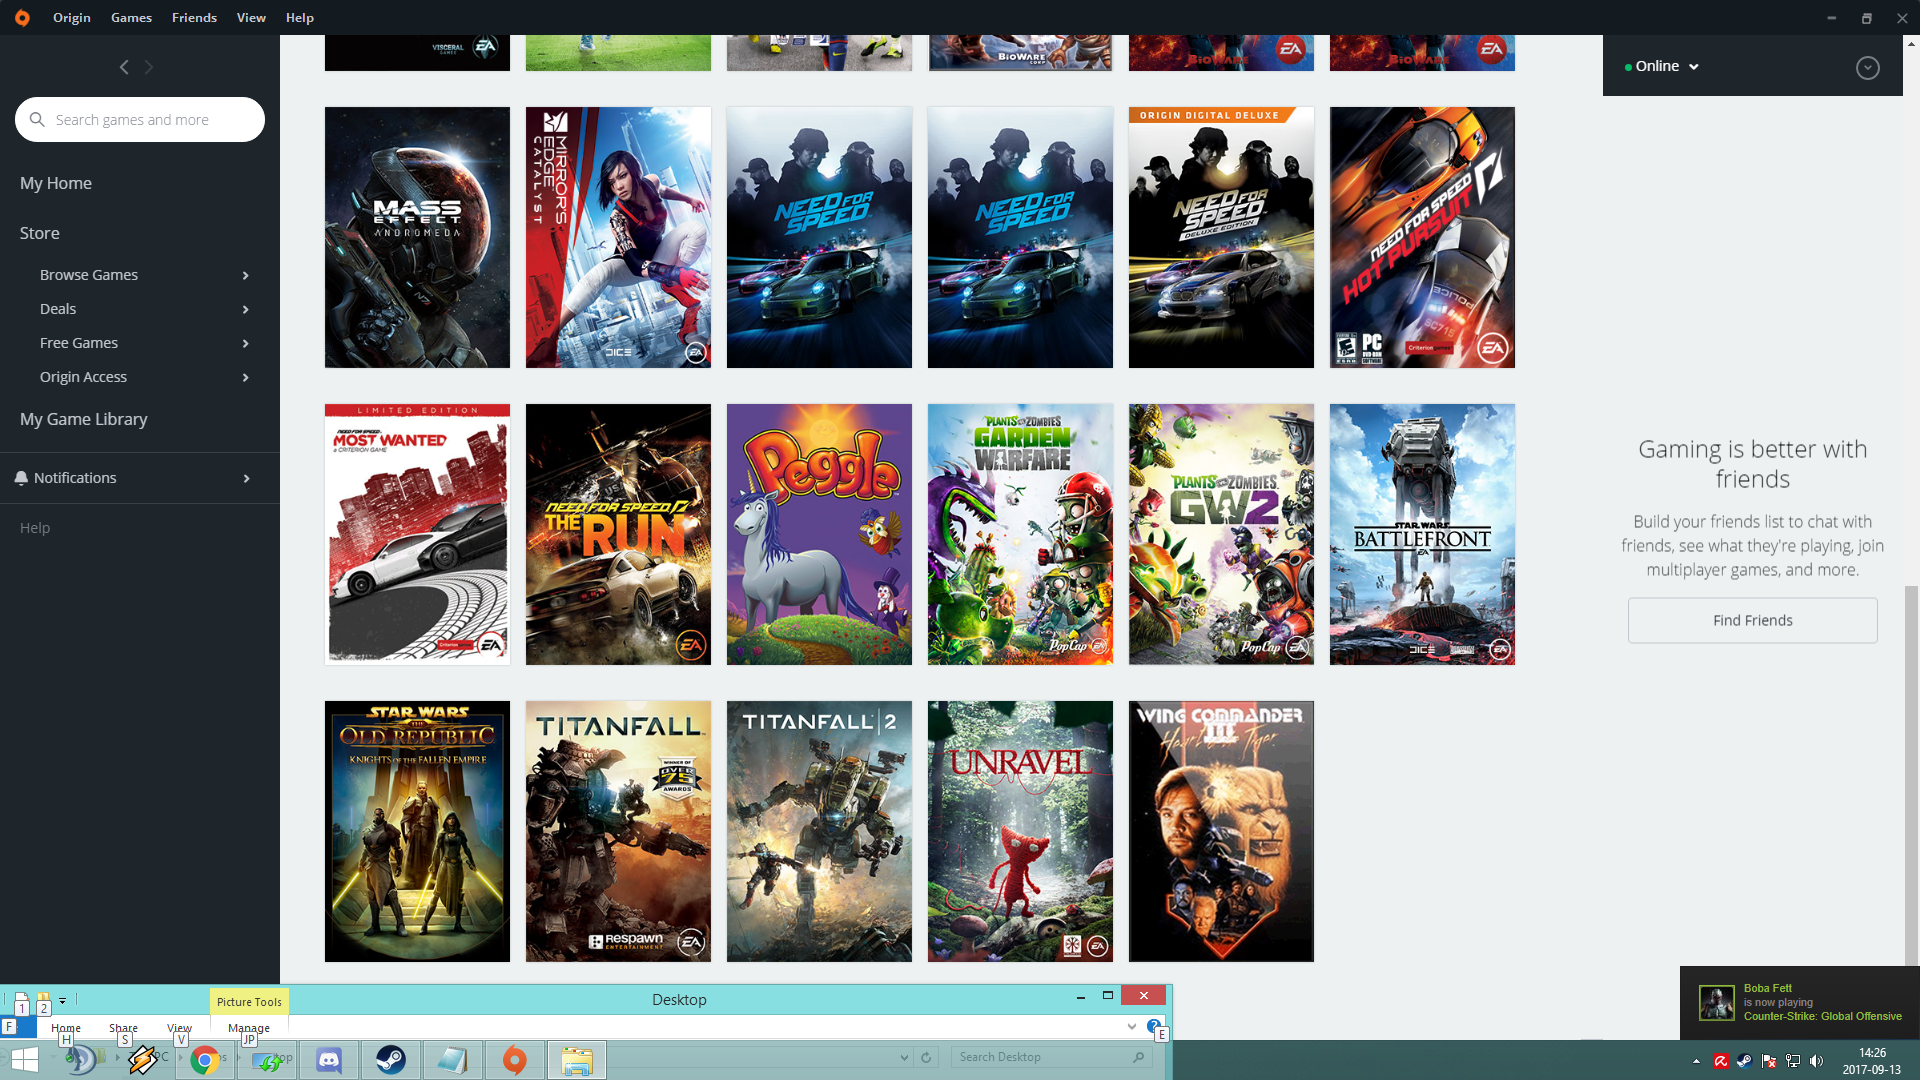Click the Windows Start button

click(24, 1060)
